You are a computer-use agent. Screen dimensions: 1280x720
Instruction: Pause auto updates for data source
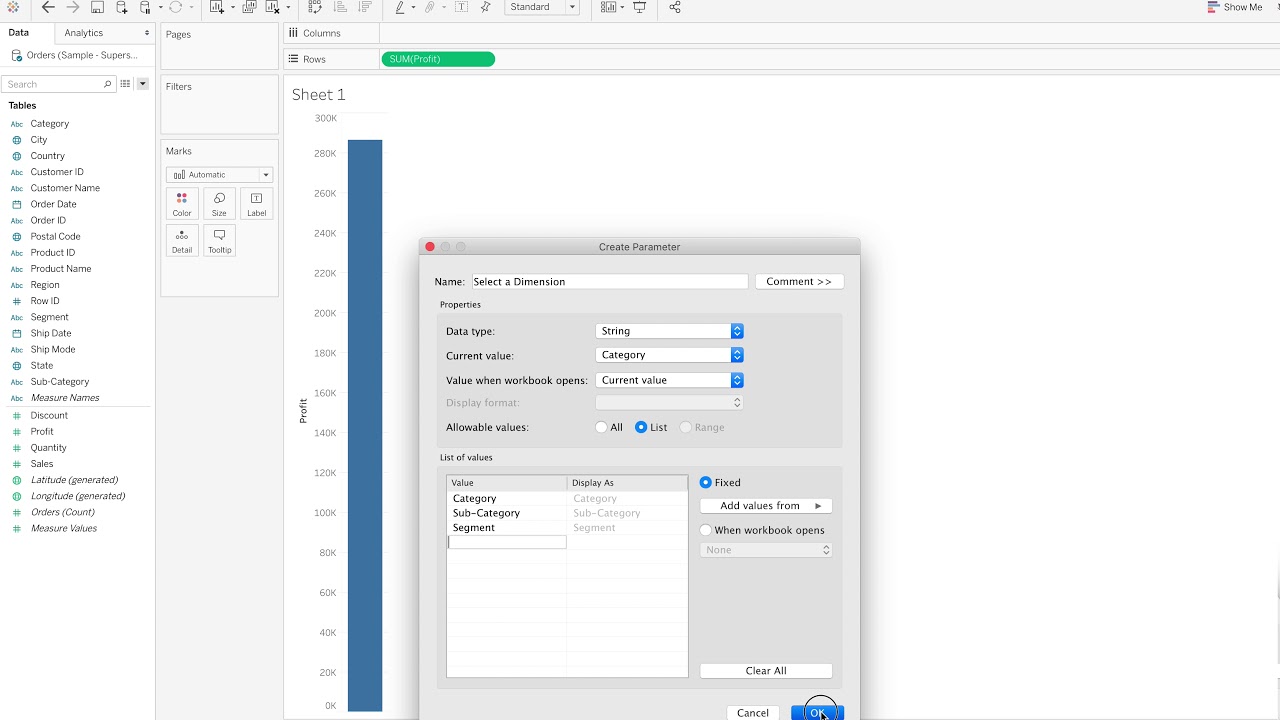pos(145,7)
